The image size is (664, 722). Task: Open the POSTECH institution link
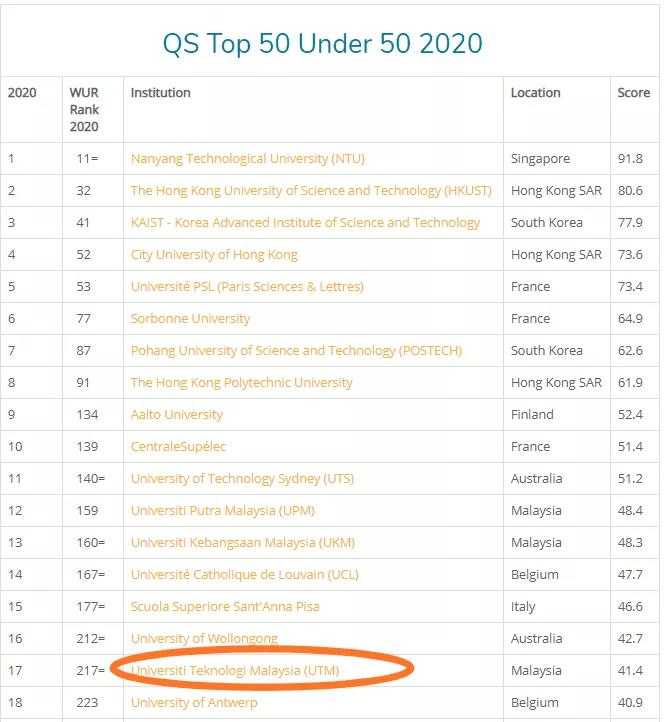pyautogui.click(x=297, y=351)
